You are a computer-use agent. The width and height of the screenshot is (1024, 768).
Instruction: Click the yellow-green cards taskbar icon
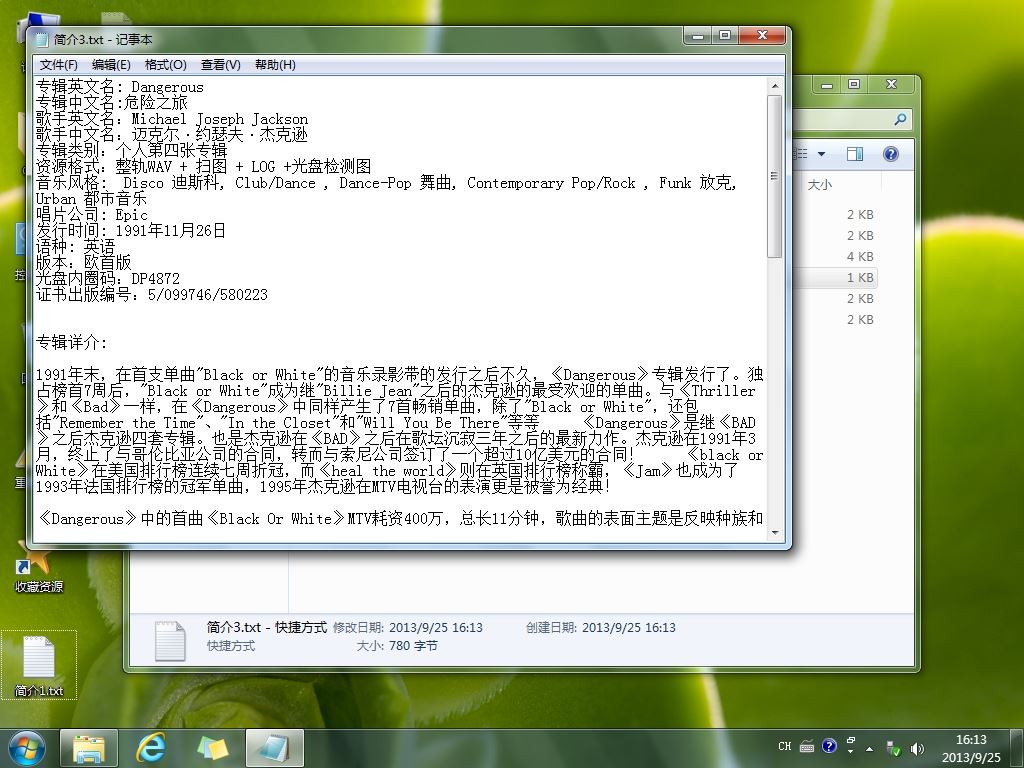pos(213,748)
